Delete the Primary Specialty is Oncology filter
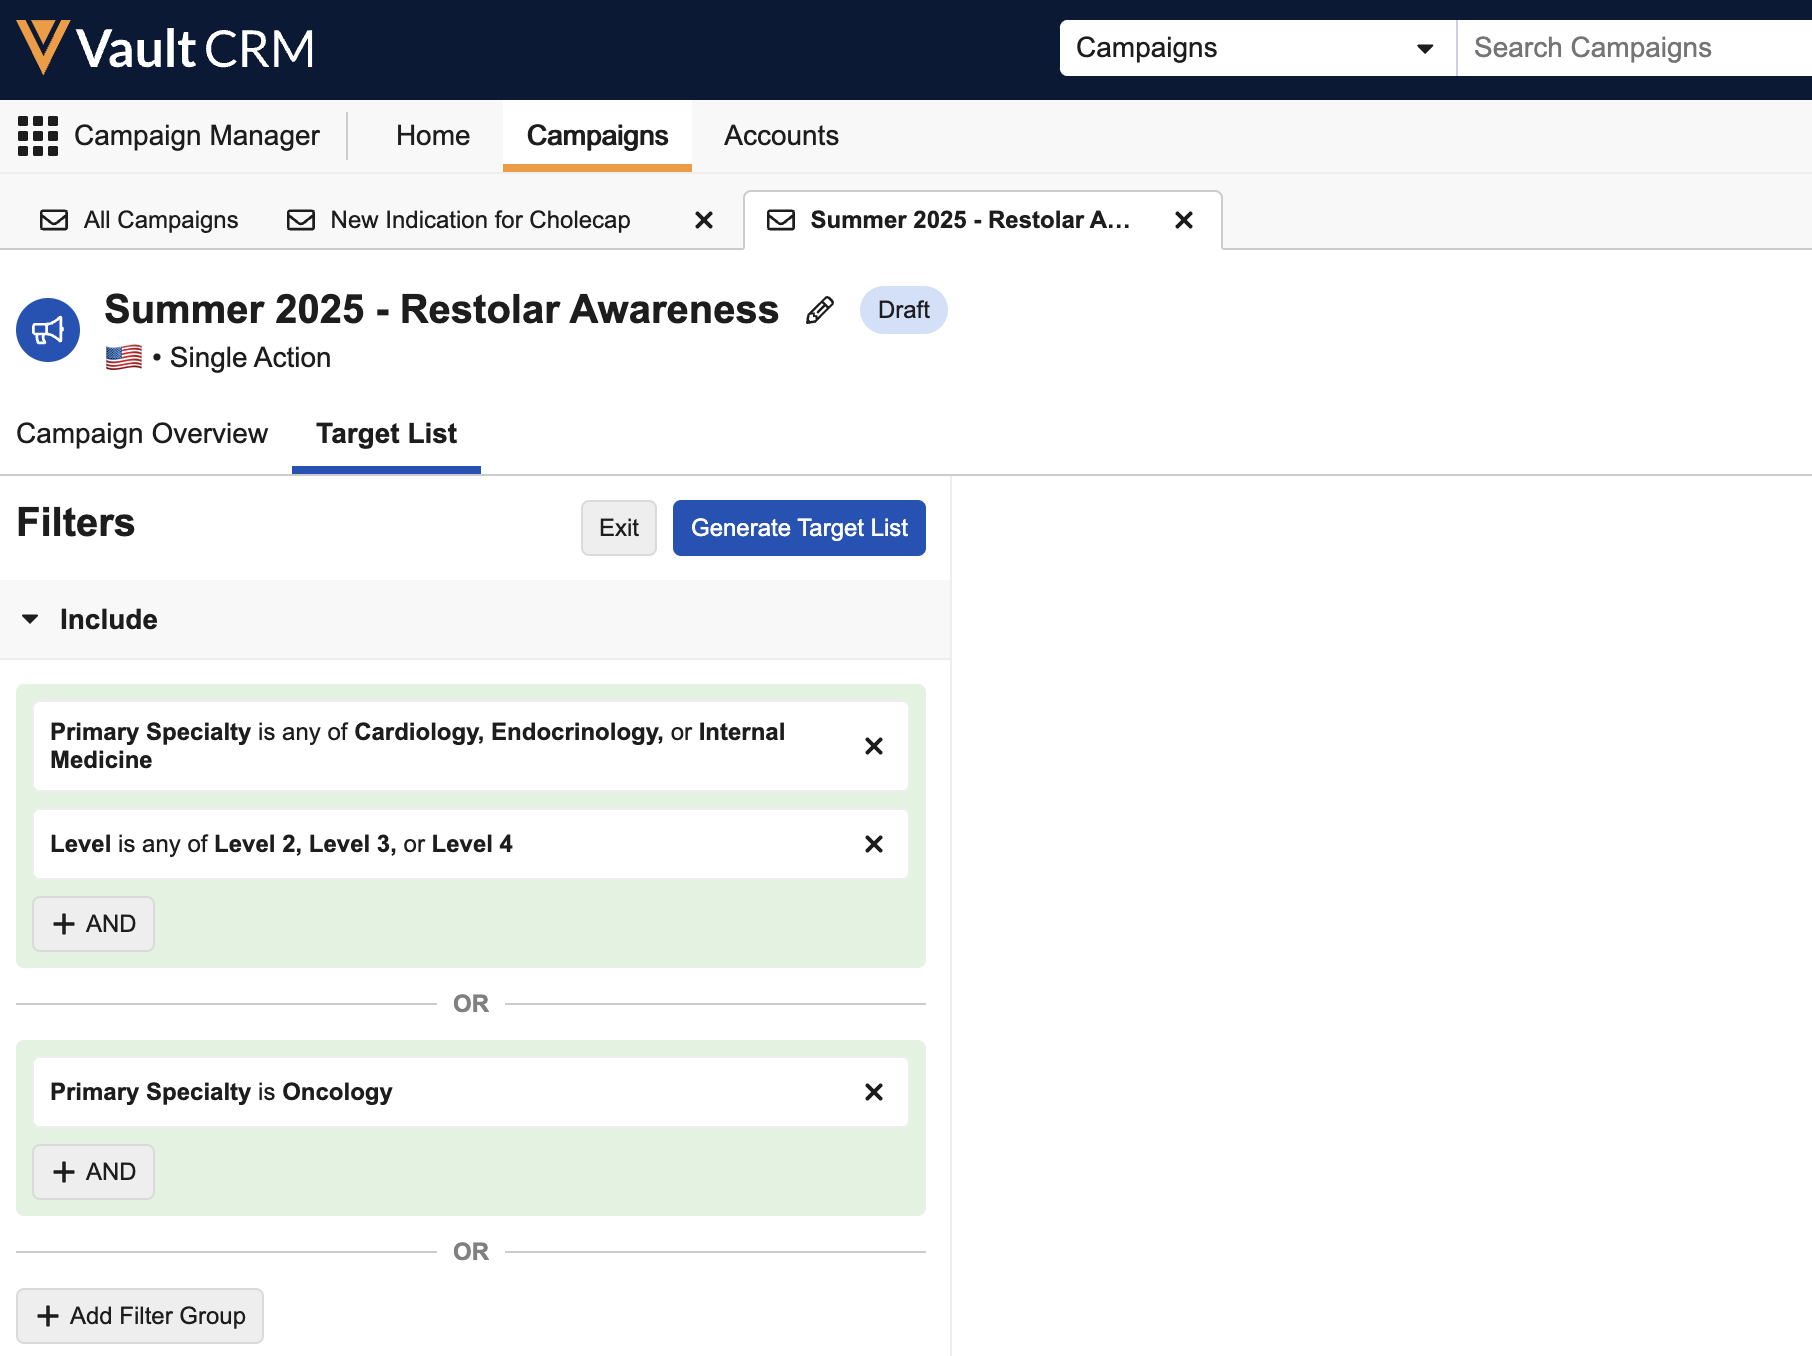The image size is (1812, 1356). pos(873,1092)
